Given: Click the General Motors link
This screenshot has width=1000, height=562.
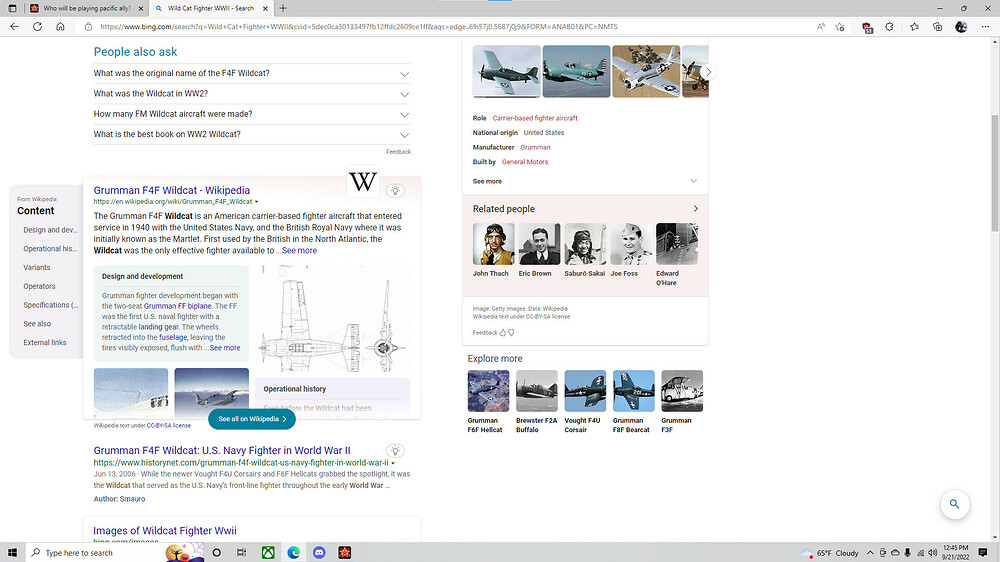Looking at the screenshot, I should pyautogui.click(x=524, y=162).
